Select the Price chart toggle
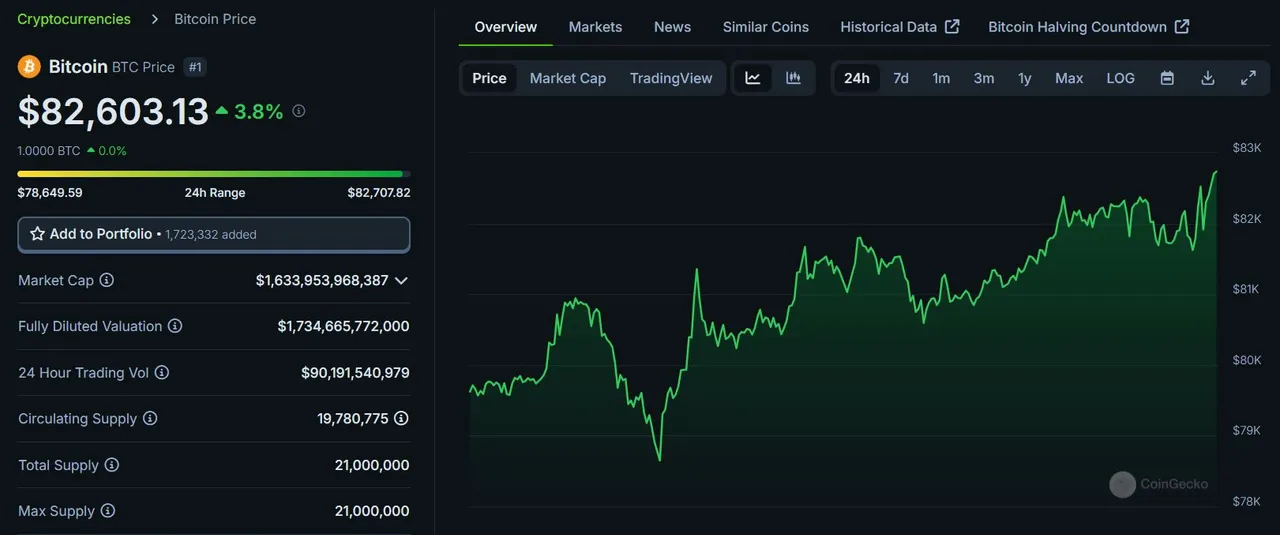Image resolution: width=1280 pixels, height=535 pixels. point(489,78)
